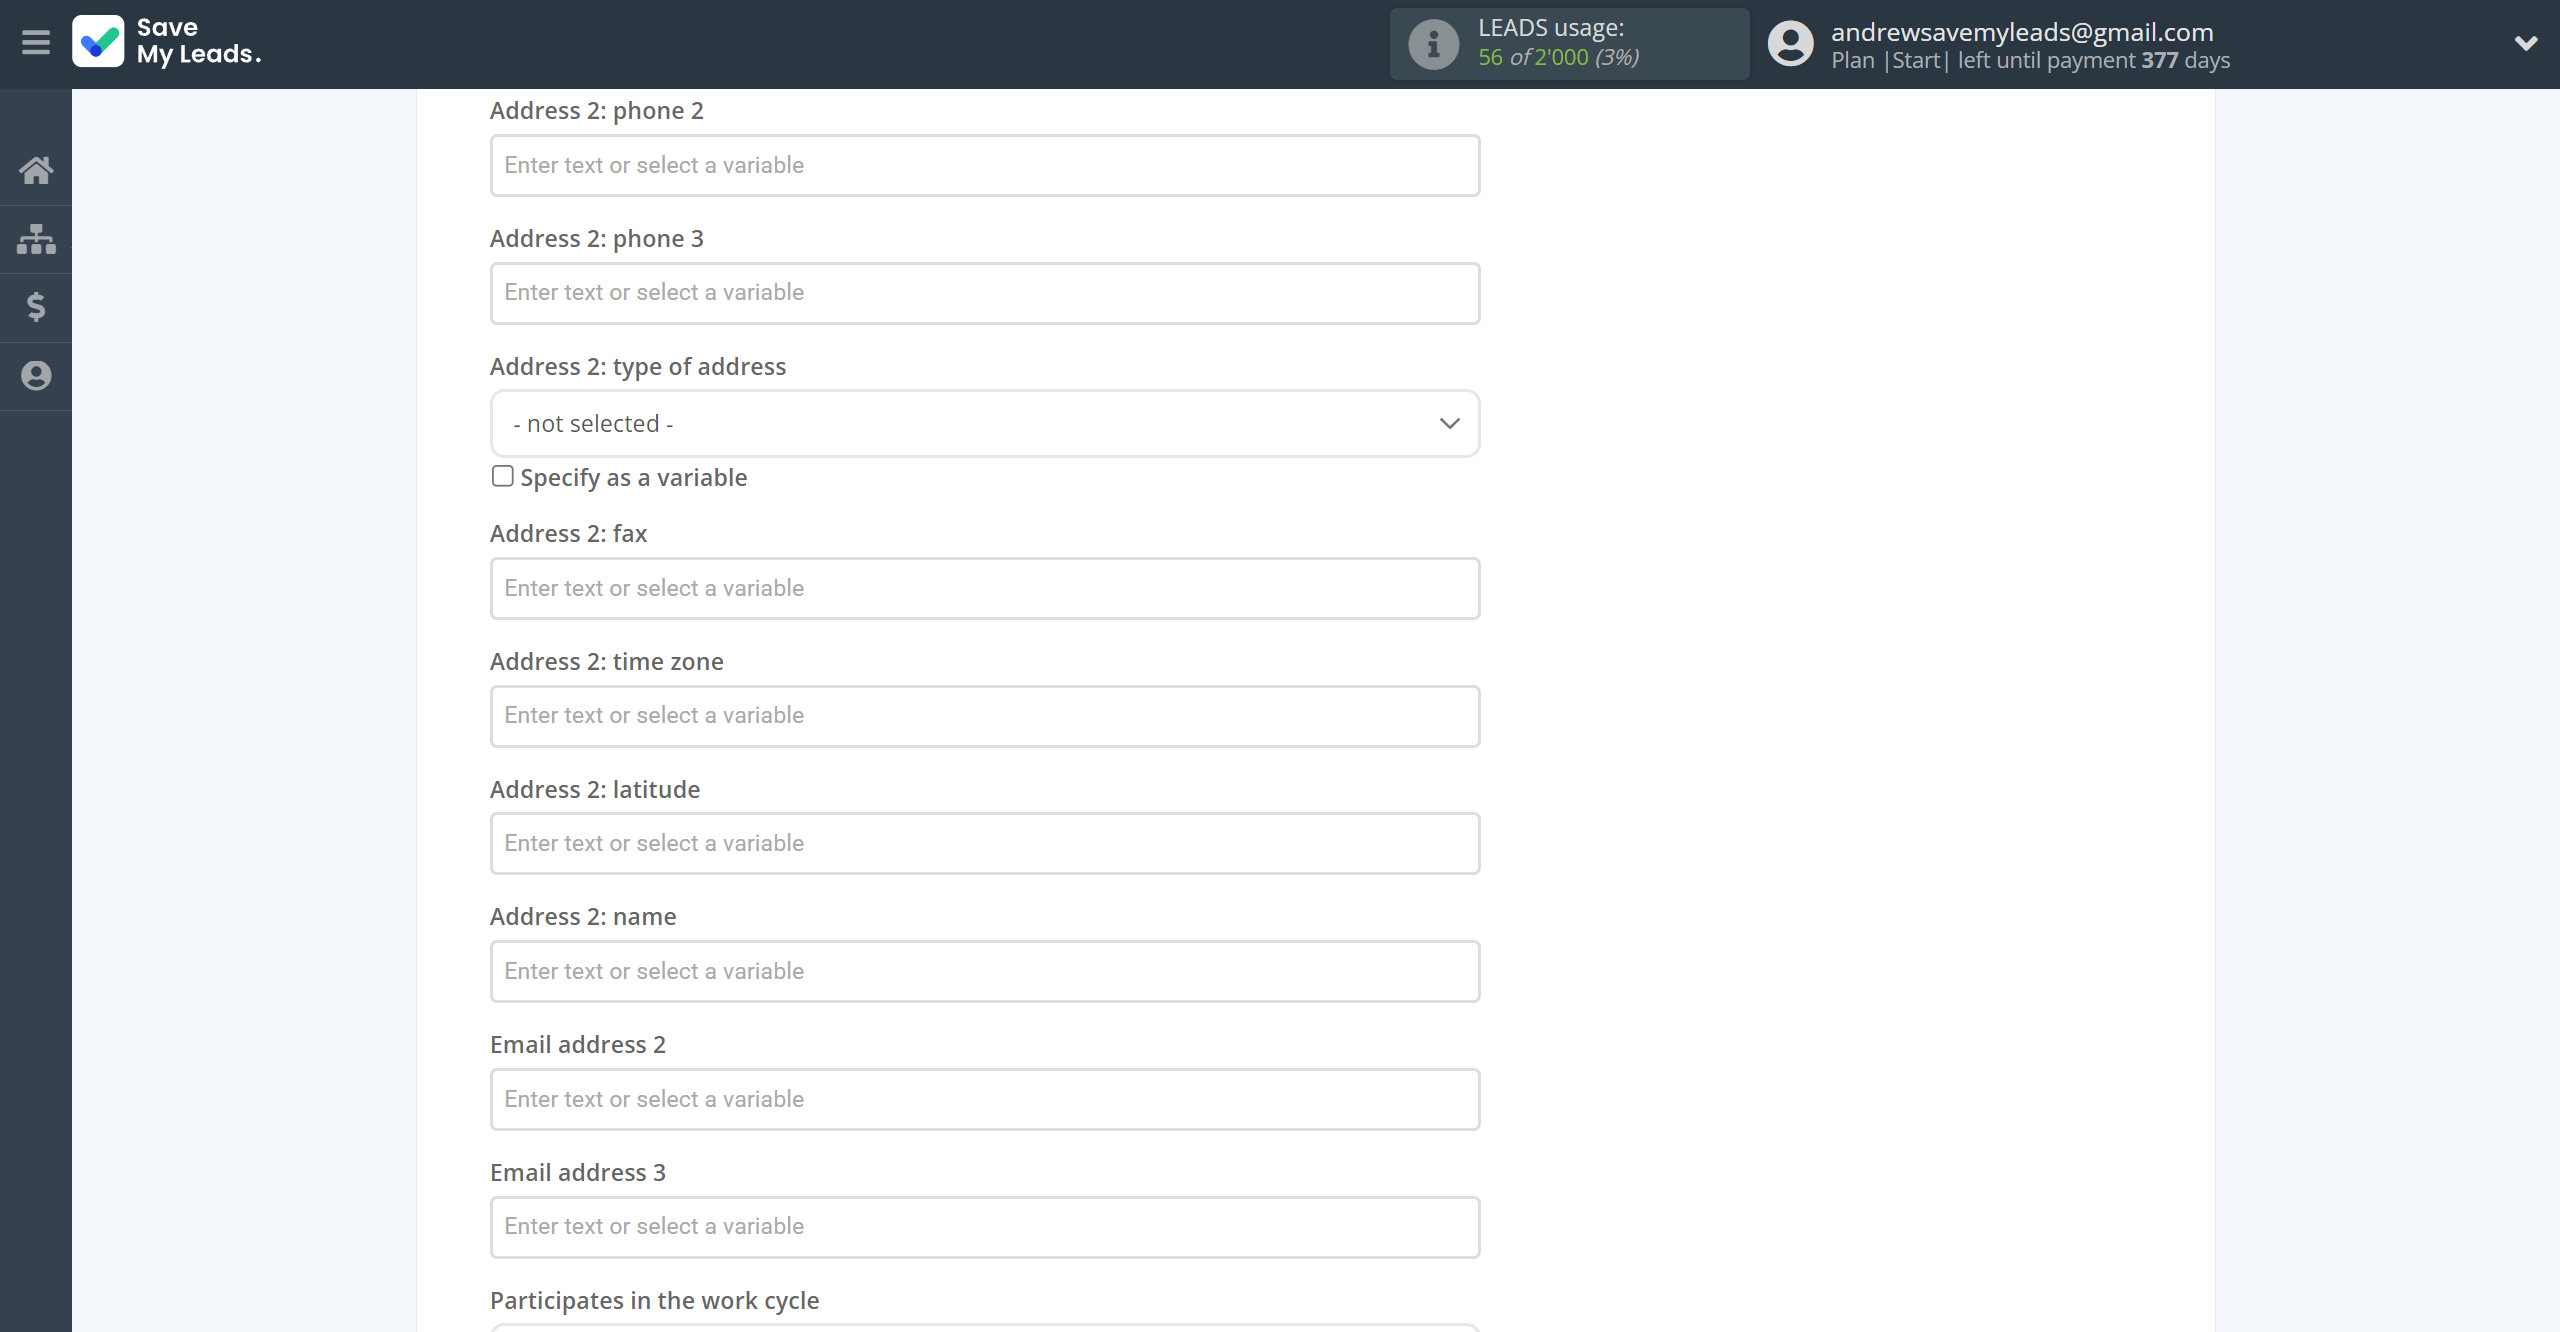
Task: Focus the Address 2: phone 2 field
Action: coord(984,166)
